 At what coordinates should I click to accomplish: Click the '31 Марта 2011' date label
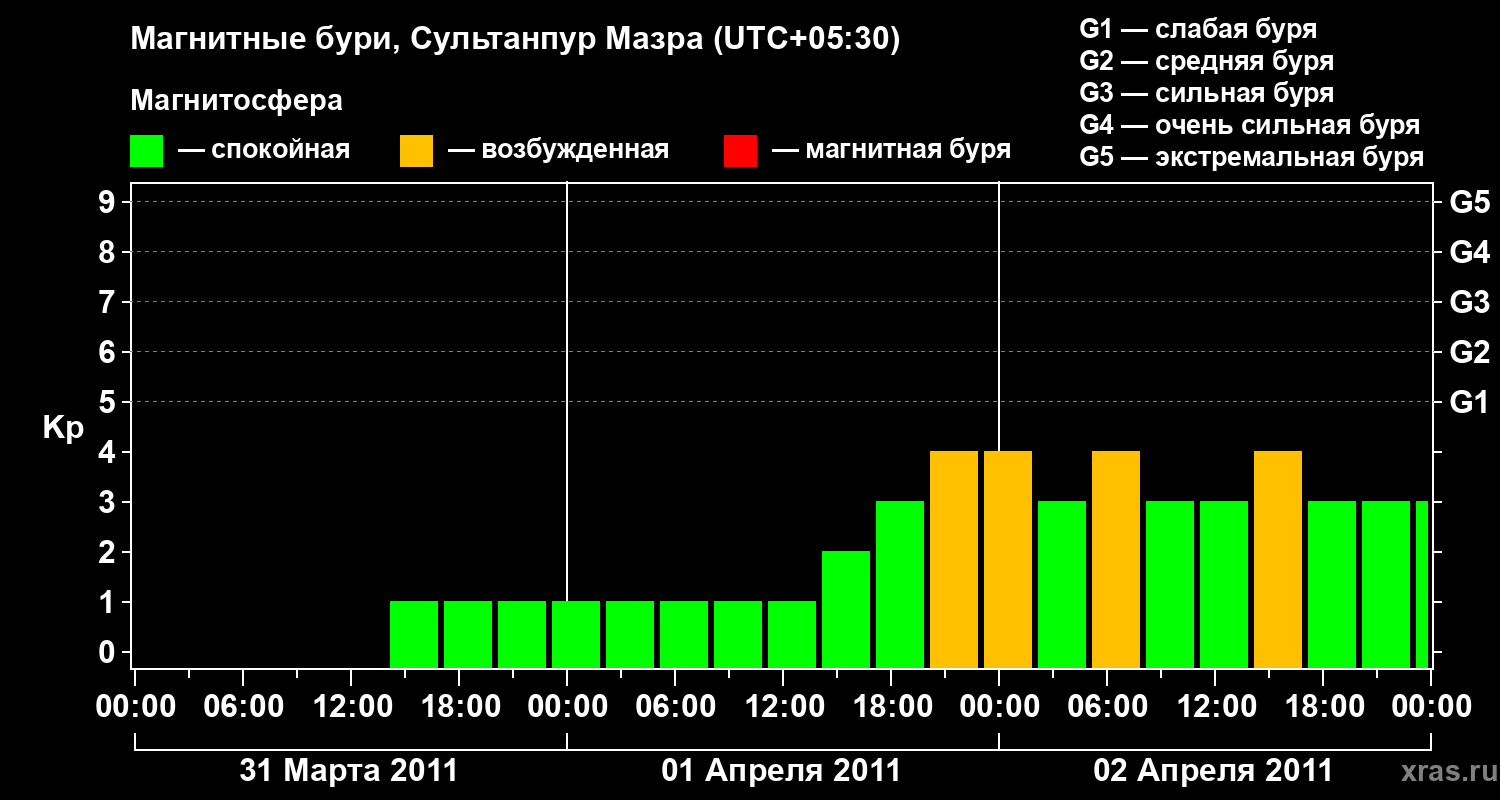pos(349,771)
